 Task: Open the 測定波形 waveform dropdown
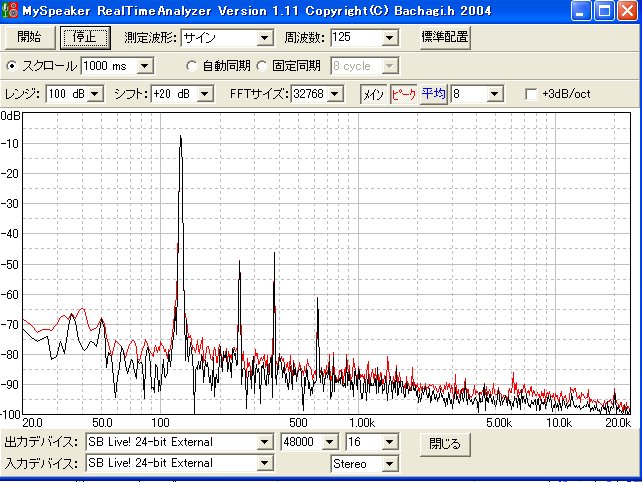coord(264,38)
